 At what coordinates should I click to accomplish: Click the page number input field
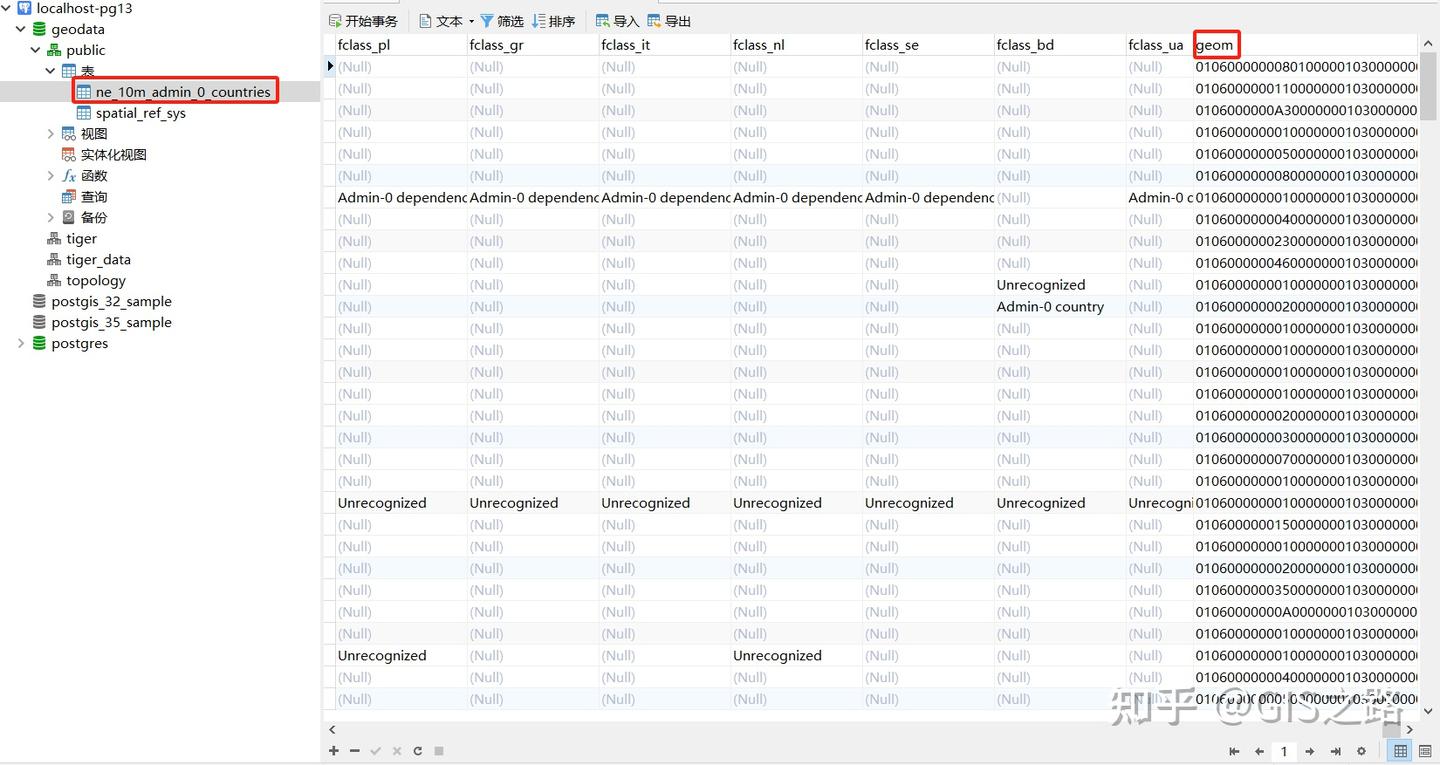coord(1284,751)
